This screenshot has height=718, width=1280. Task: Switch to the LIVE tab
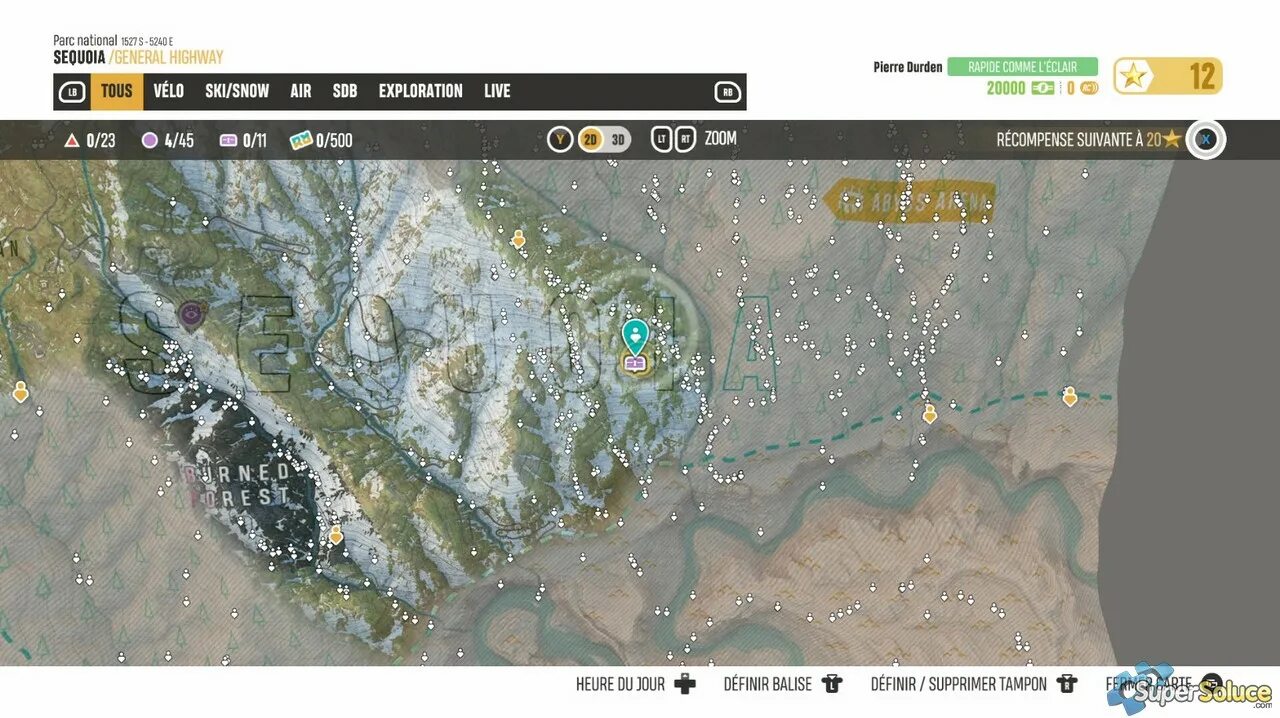tap(497, 91)
